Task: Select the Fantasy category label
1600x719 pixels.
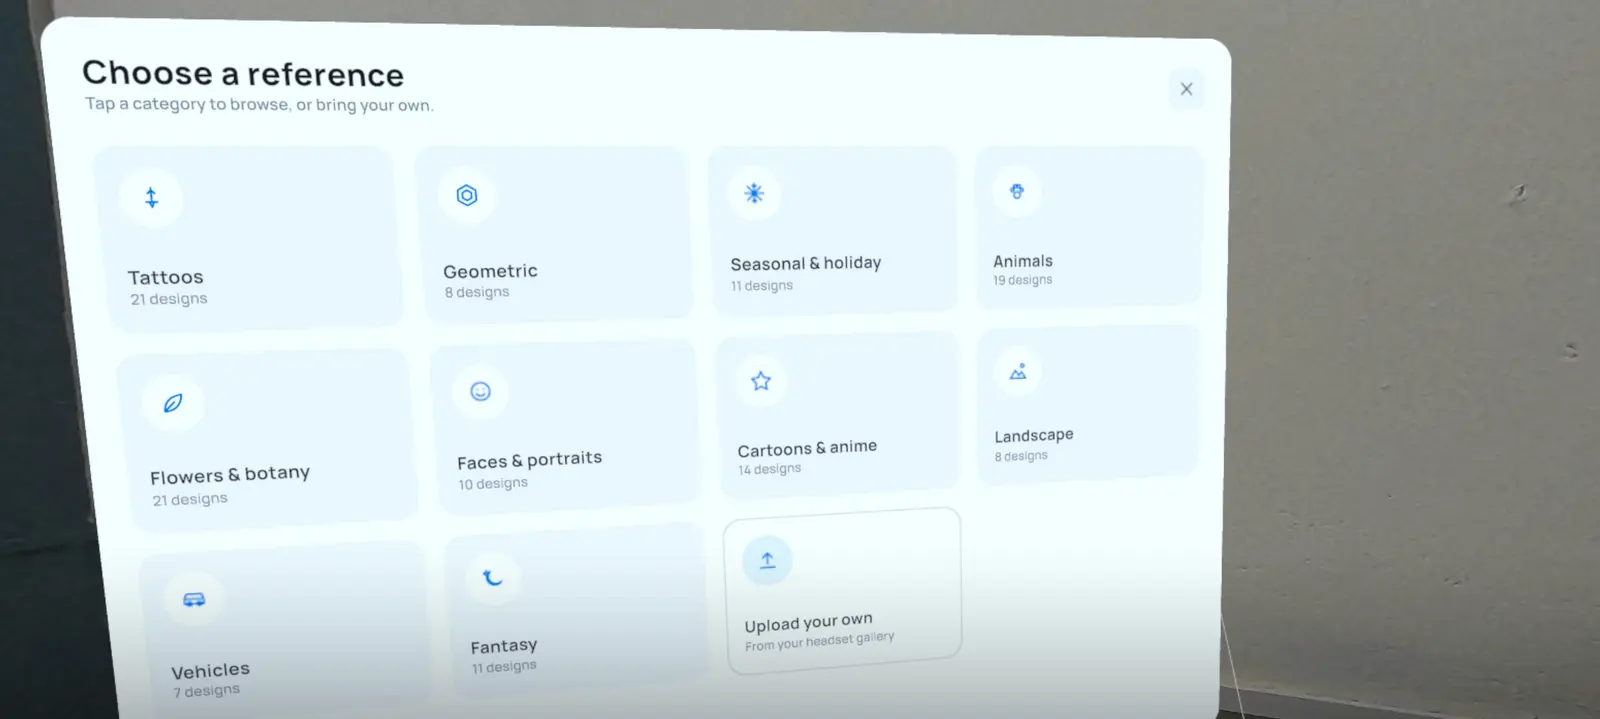Action: pos(504,646)
